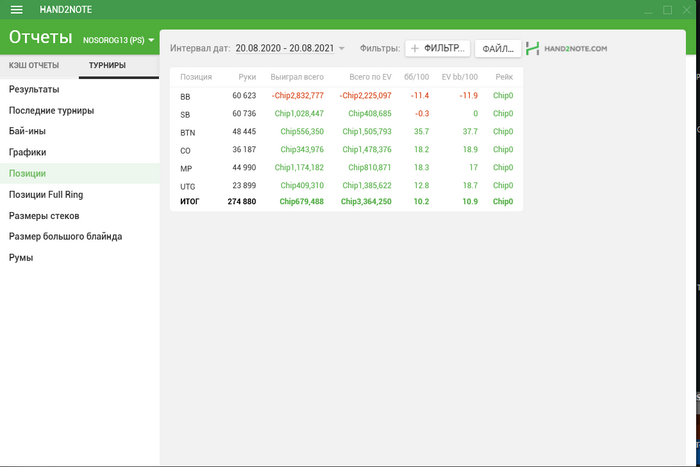Screen dimensions: 700x467
Task: Select the MP position row
Action: click(x=346, y=167)
